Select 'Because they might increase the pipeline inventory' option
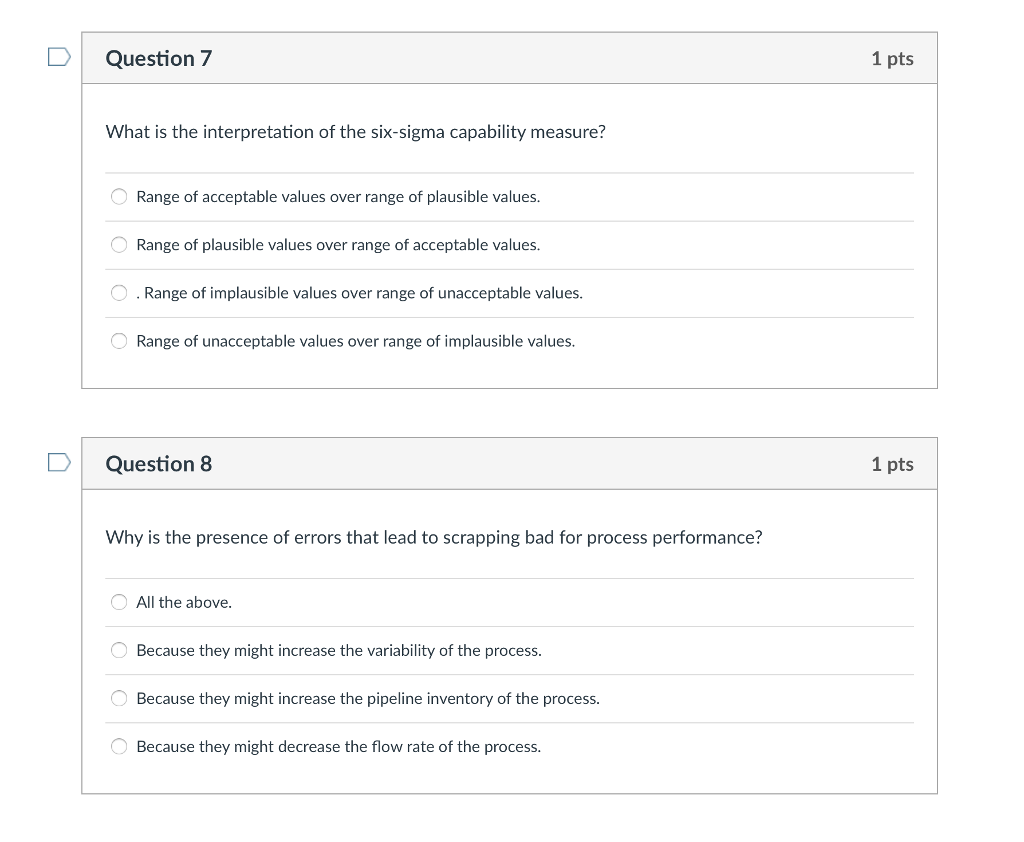1024x842 pixels. pyautogui.click(x=118, y=697)
